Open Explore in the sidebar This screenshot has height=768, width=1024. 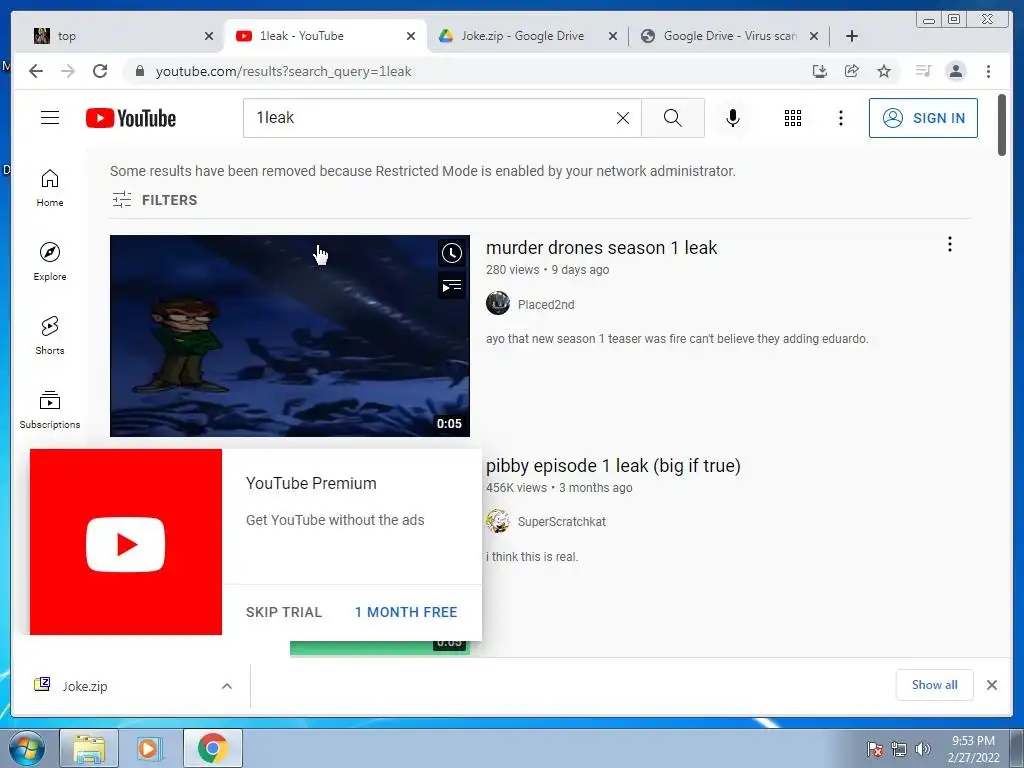click(x=50, y=262)
